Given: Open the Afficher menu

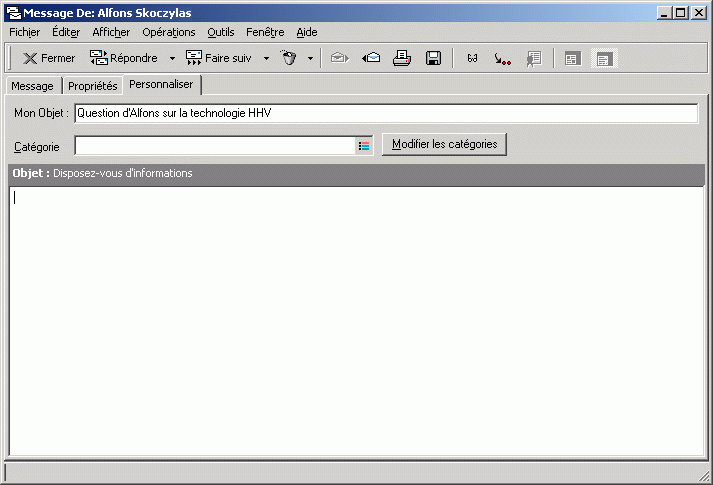Looking at the screenshot, I should coord(111,32).
